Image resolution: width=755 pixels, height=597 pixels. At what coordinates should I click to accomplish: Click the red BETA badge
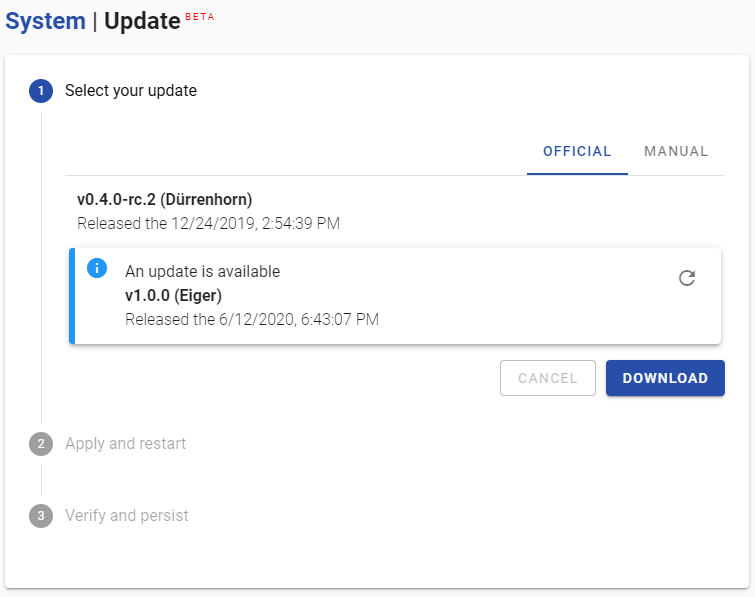(x=200, y=17)
